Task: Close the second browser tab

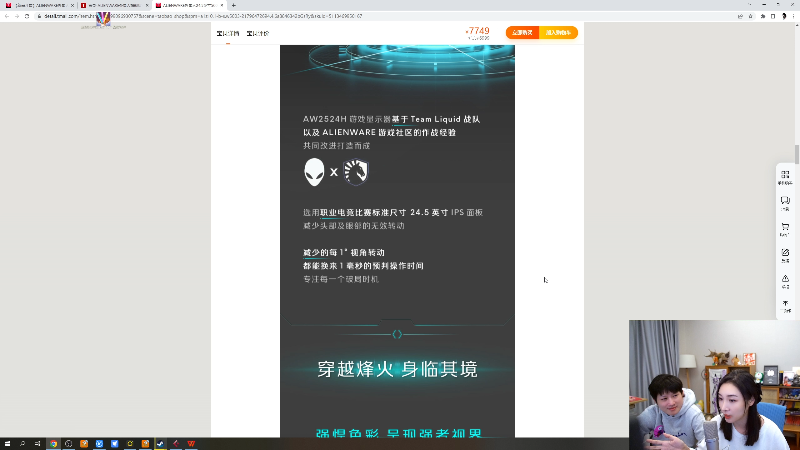Action: point(147,5)
